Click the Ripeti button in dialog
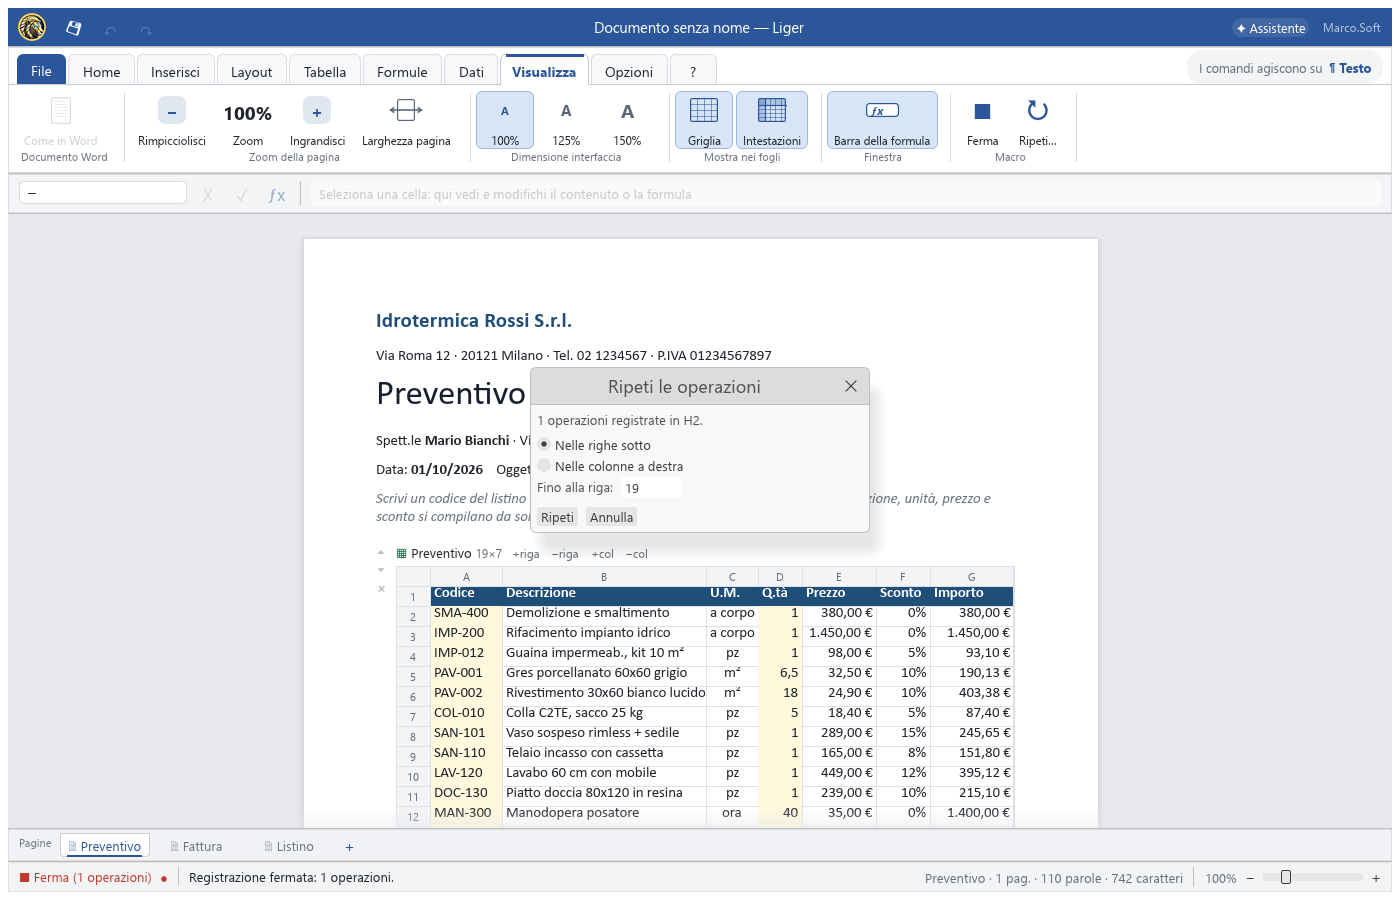 click(557, 517)
